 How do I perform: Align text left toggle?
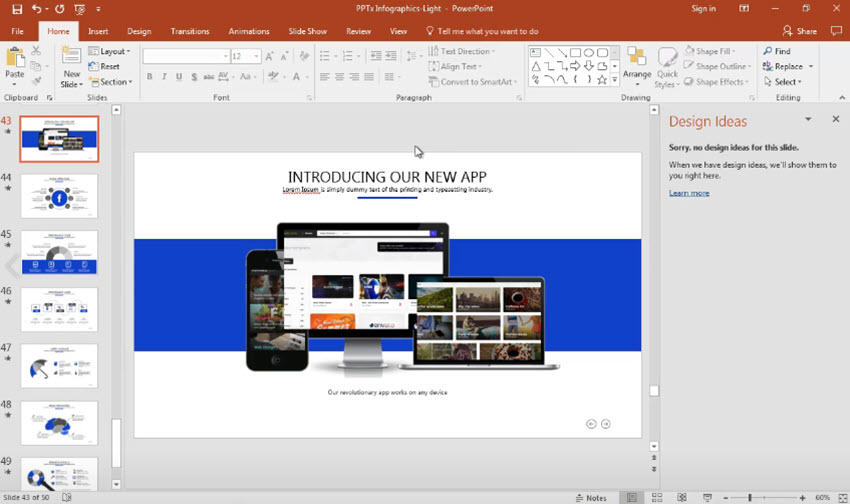tap(325, 76)
